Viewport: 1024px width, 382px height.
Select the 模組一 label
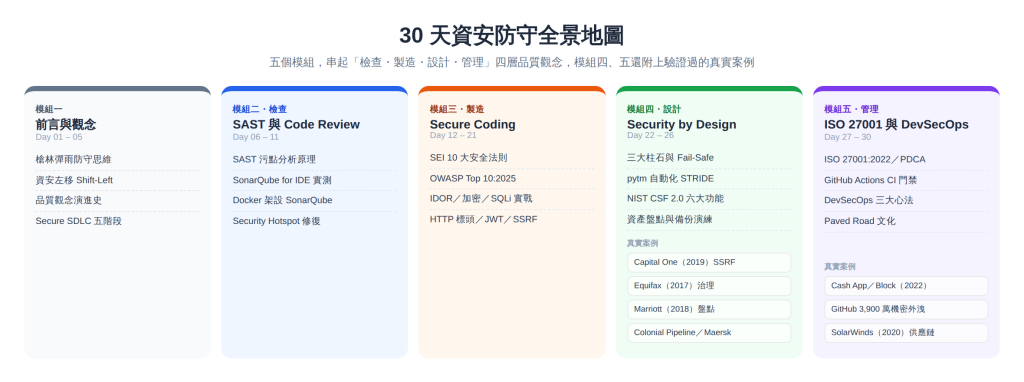49,109
